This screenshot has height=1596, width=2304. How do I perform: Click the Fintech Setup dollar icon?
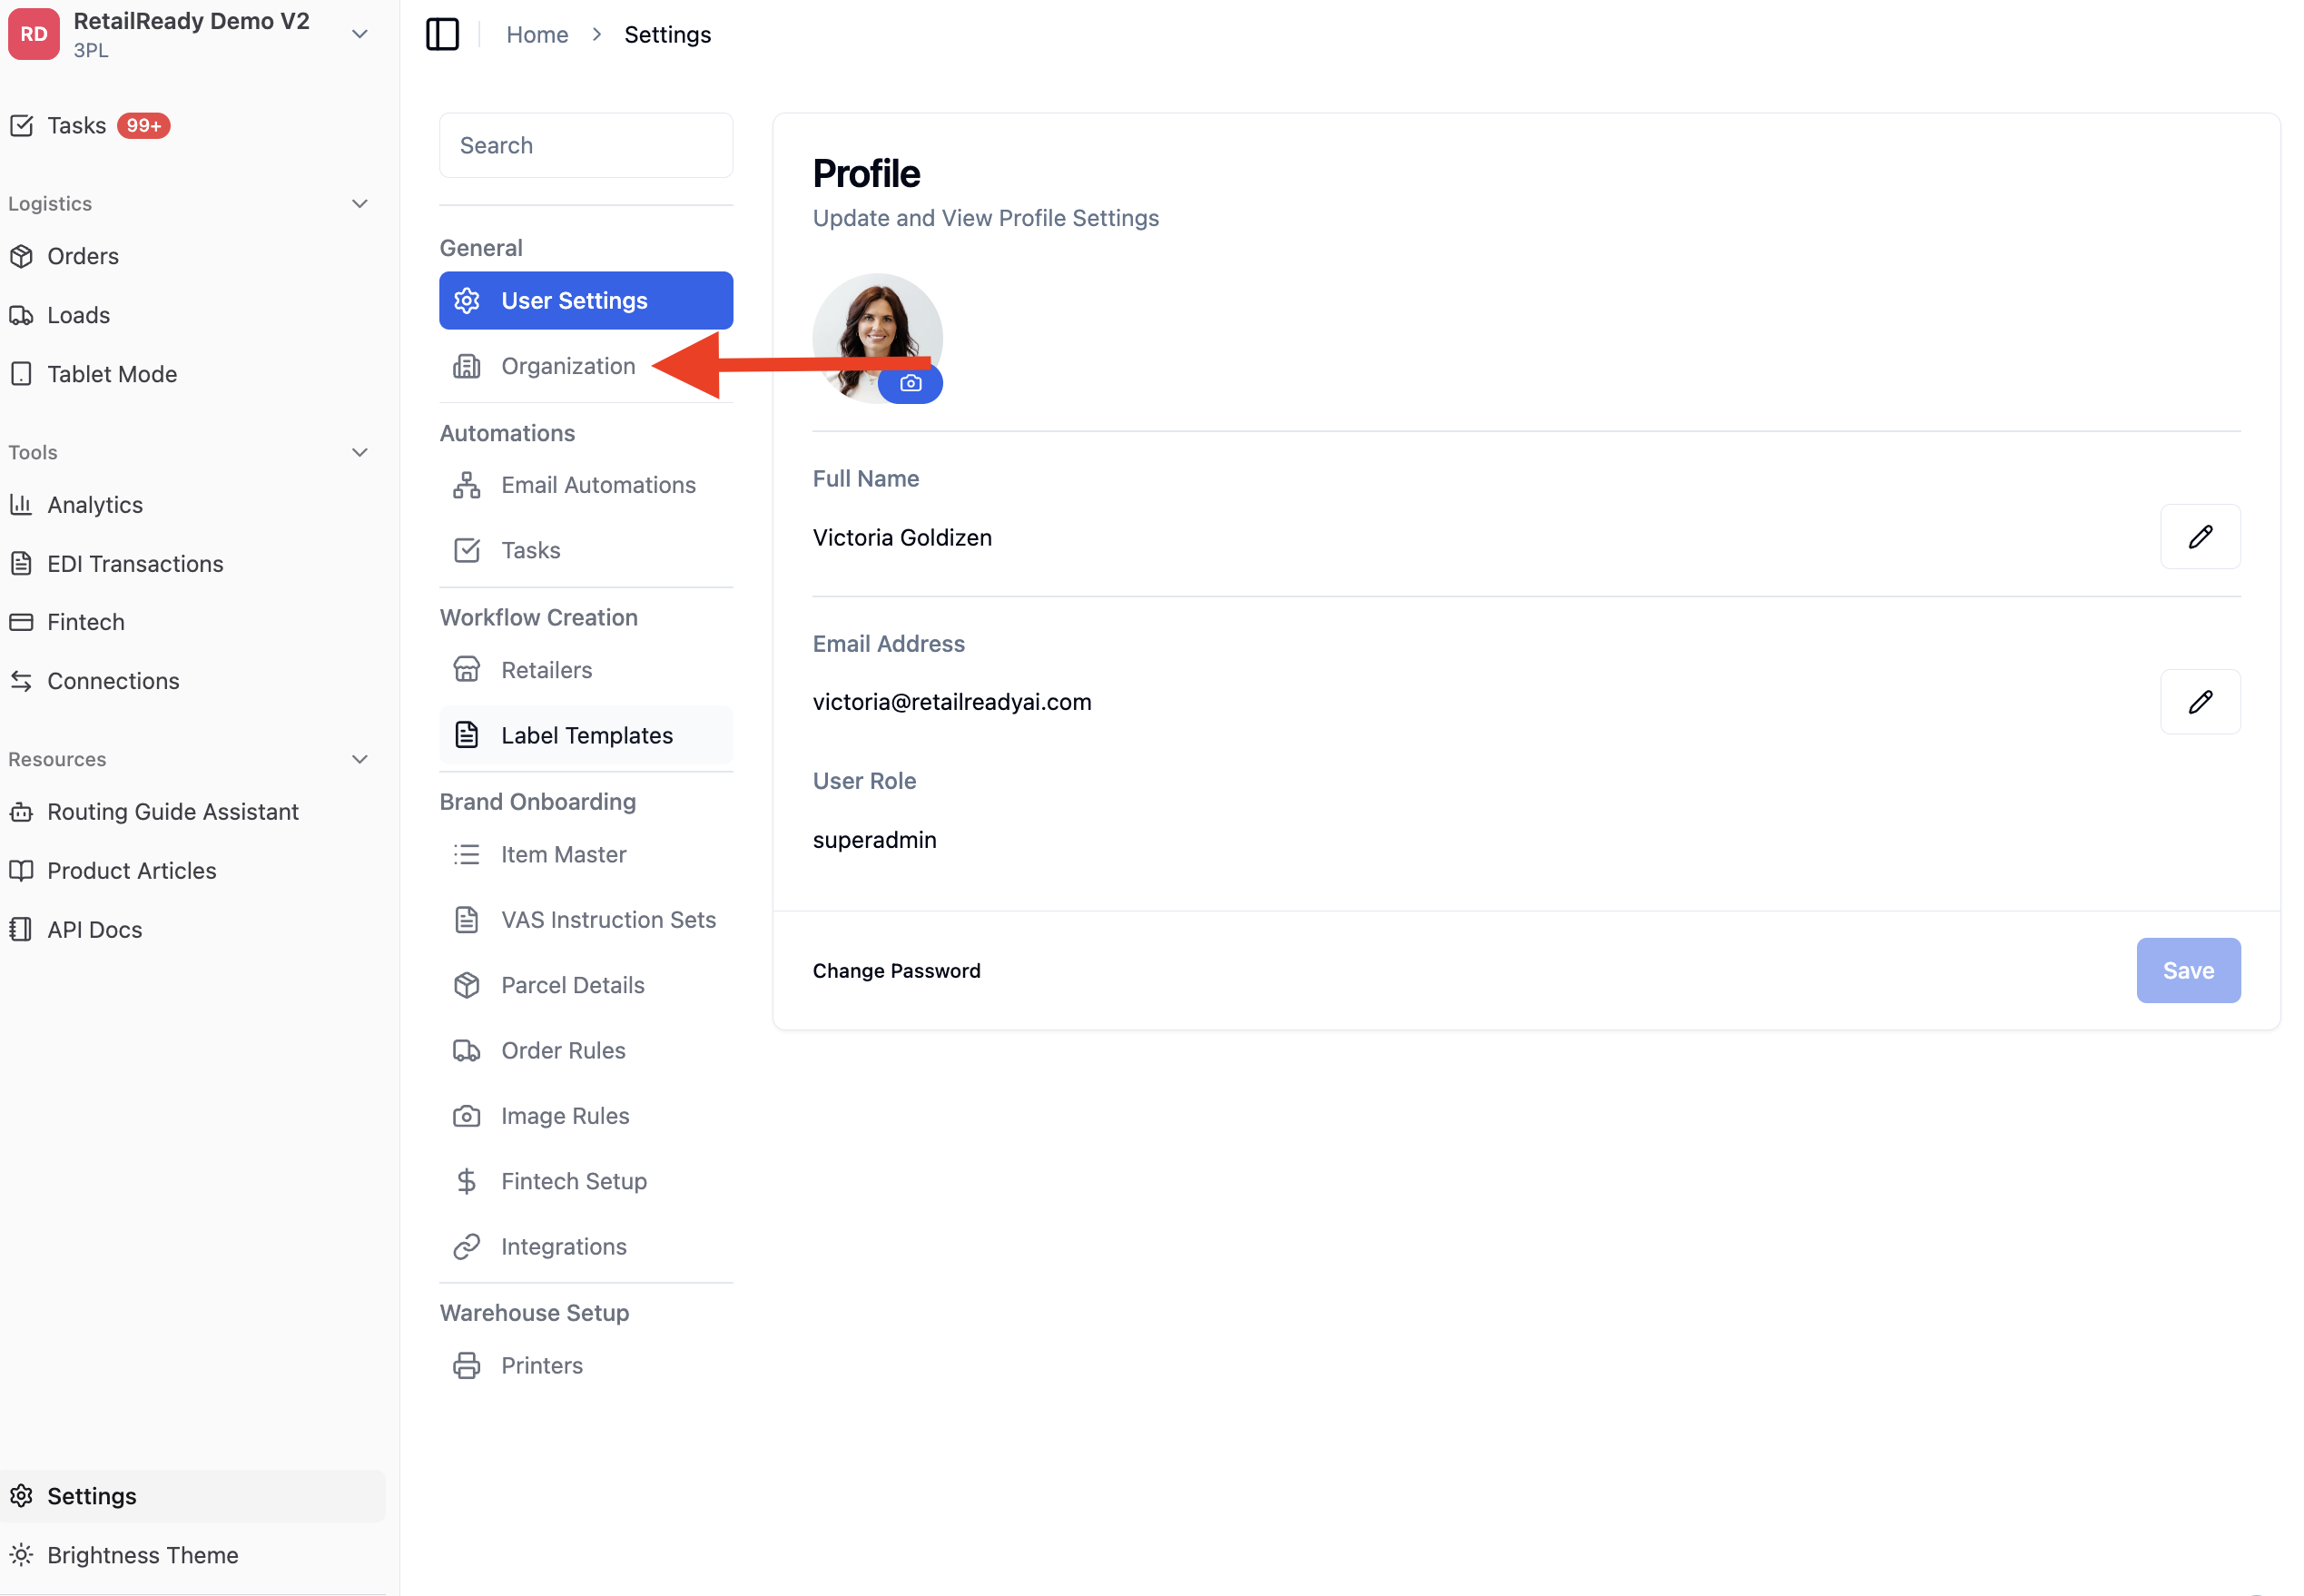coord(467,1182)
